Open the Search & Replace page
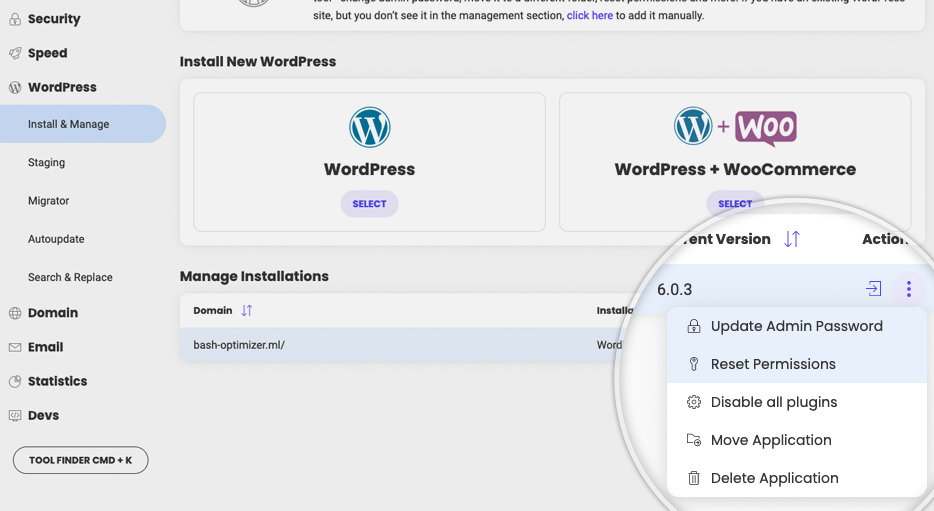The image size is (934, 511). [x=70, y=277]
